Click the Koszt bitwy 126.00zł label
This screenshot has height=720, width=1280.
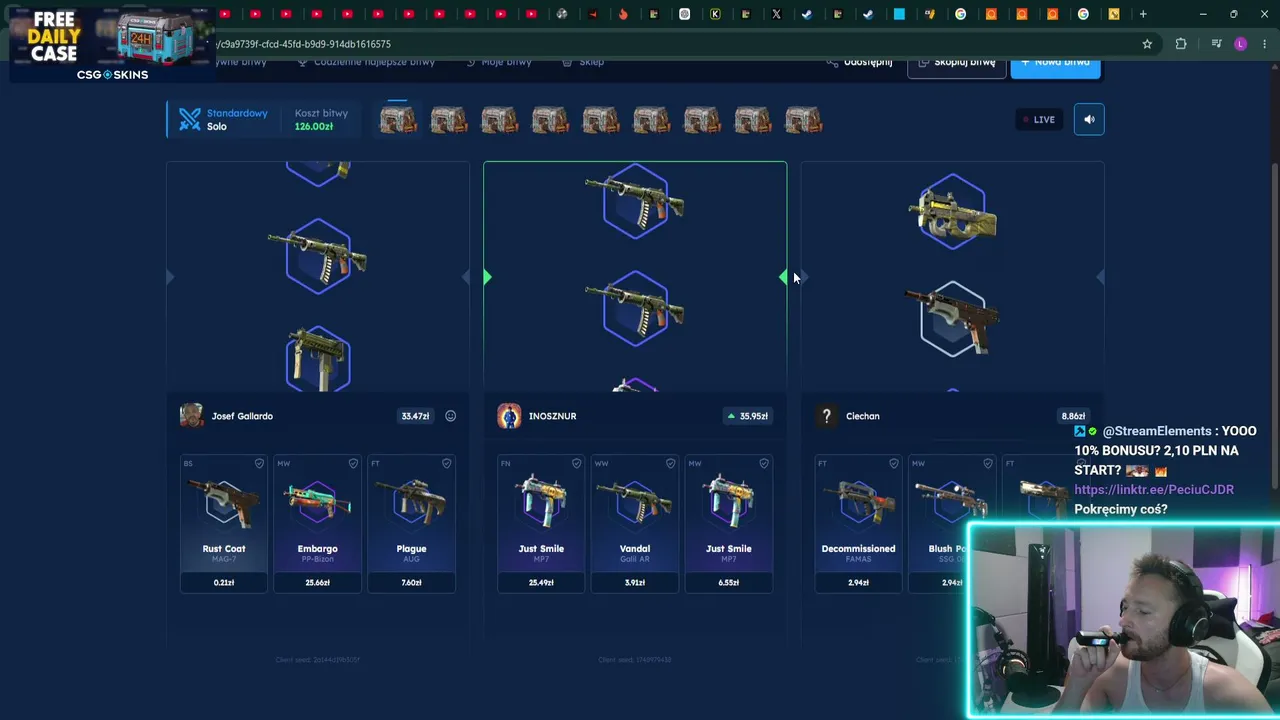[321, 120]
